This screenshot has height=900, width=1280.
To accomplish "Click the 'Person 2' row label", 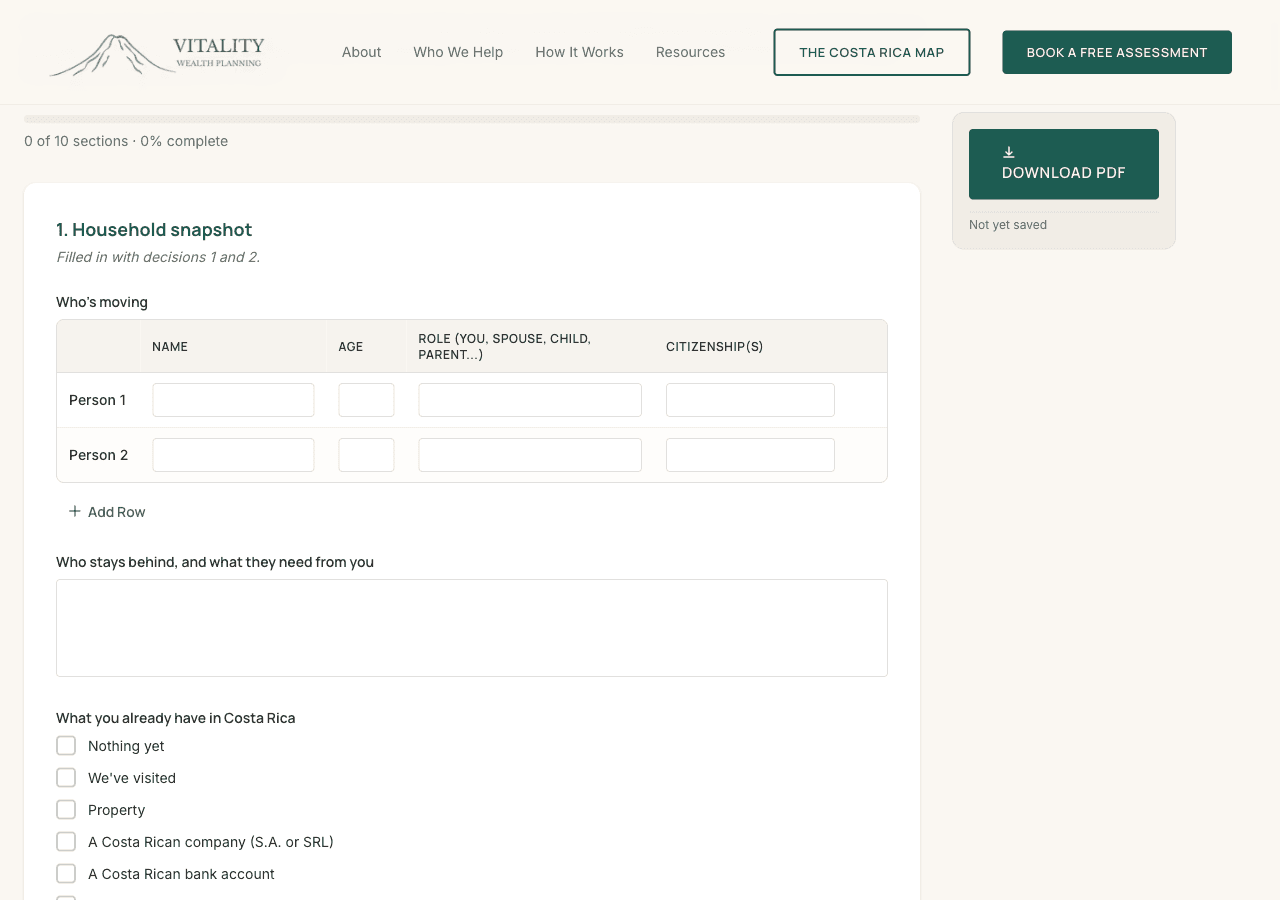I will (x=98, y=455).
